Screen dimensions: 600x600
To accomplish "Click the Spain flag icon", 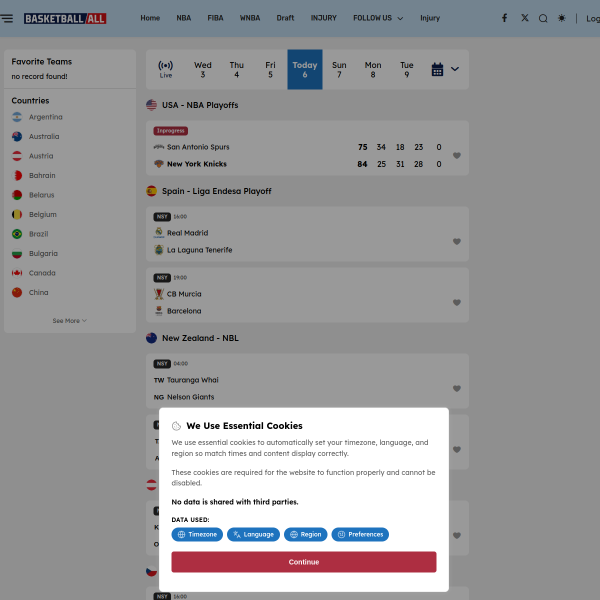I will point(152,191).
